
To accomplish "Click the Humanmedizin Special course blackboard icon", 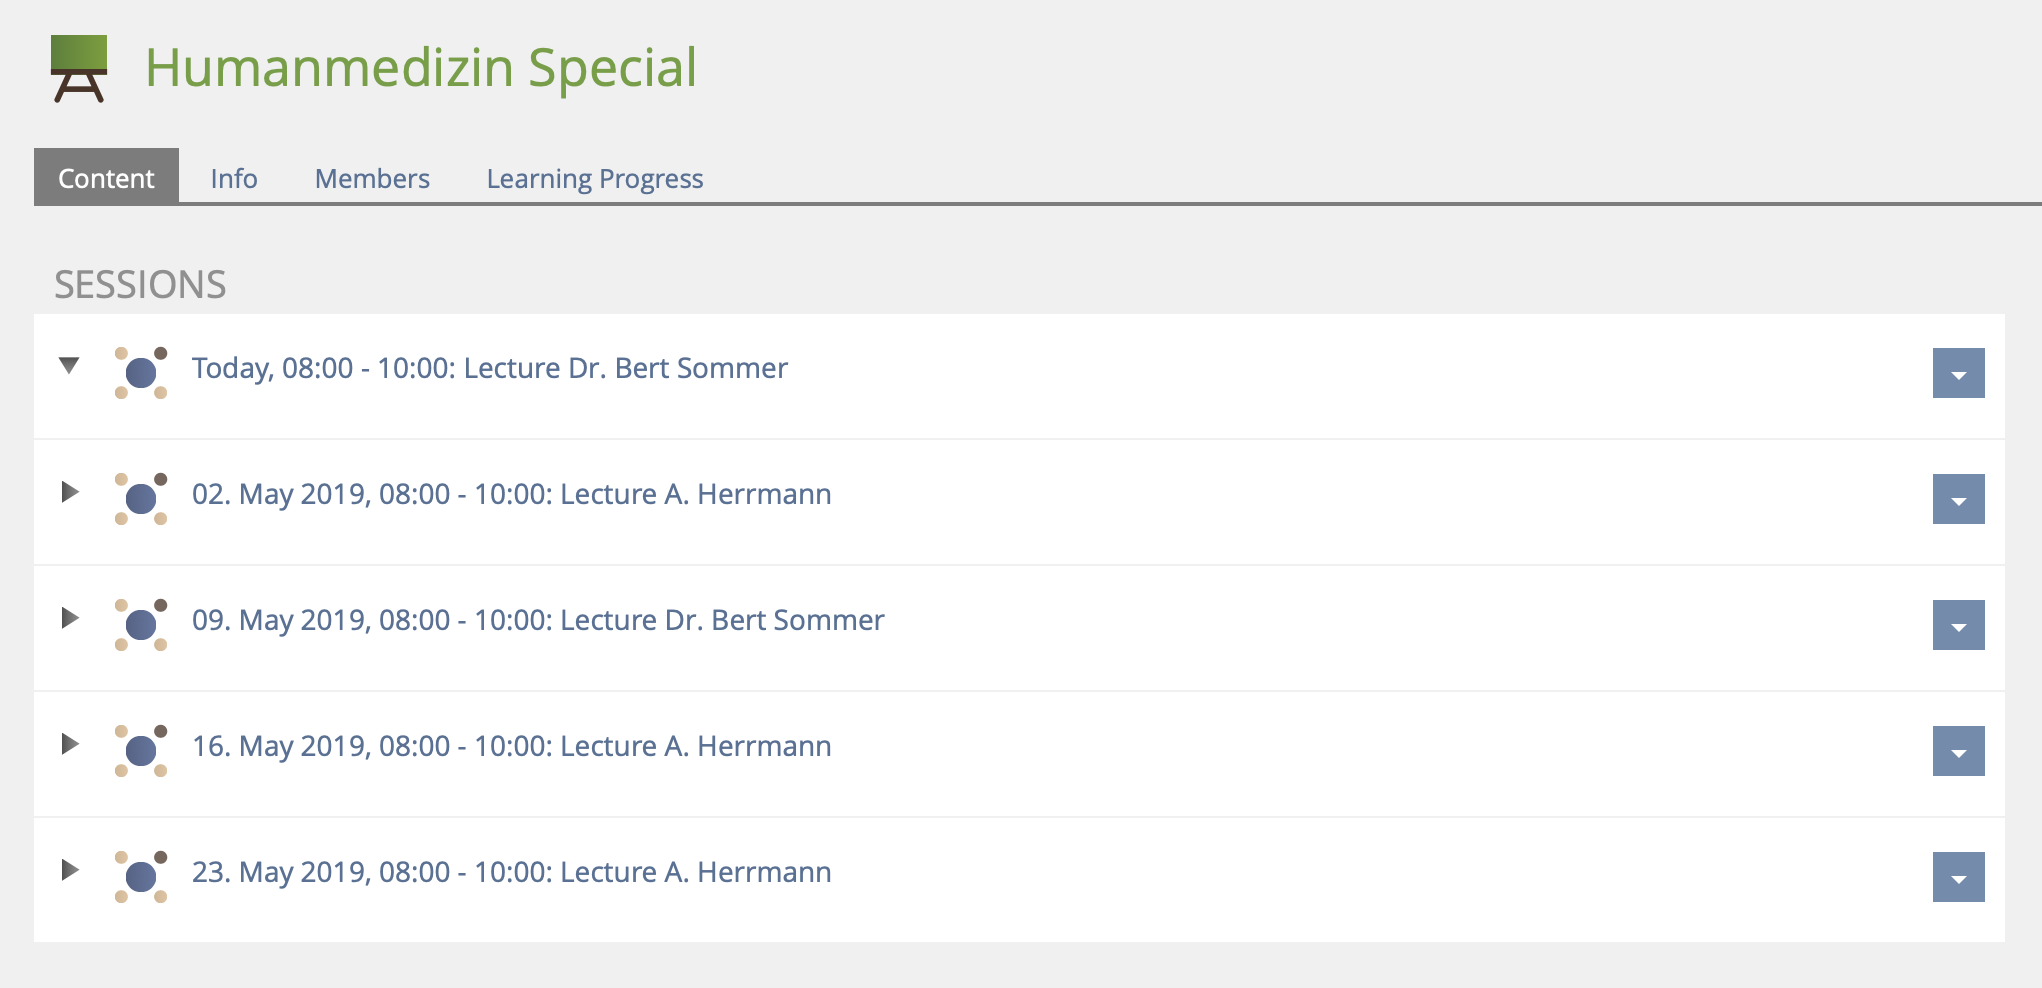I will 79,68.
